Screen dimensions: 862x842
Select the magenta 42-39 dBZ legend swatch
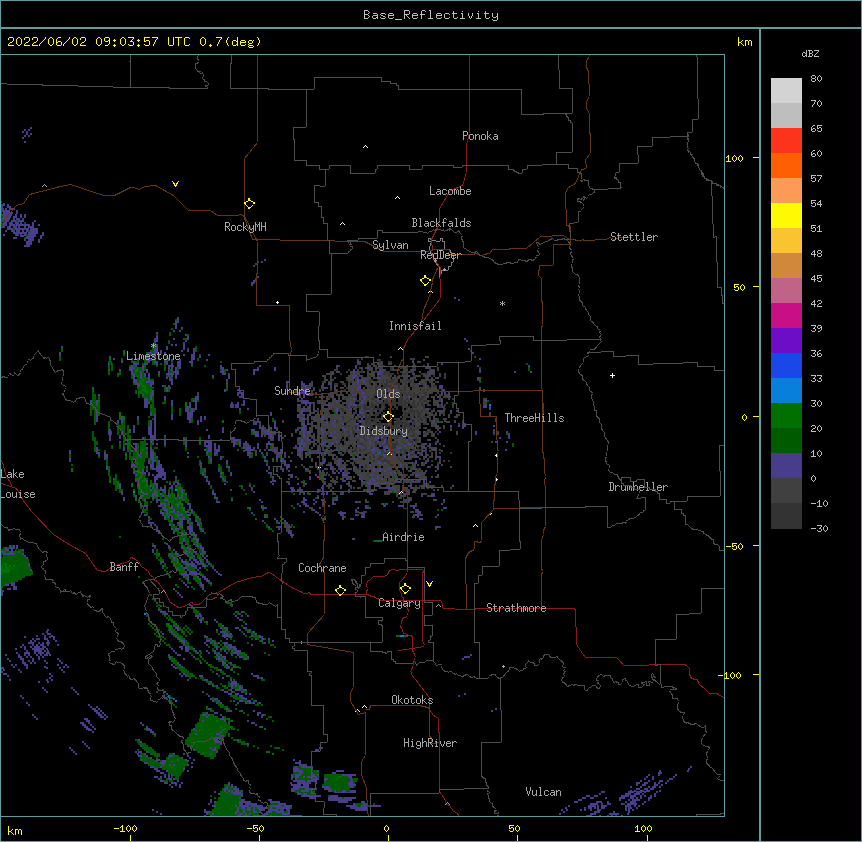tap(786, 315)
